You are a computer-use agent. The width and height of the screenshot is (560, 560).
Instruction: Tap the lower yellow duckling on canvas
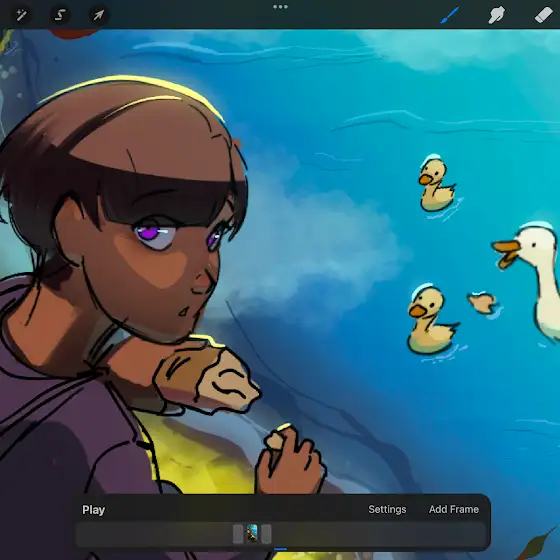click(430, 320)
